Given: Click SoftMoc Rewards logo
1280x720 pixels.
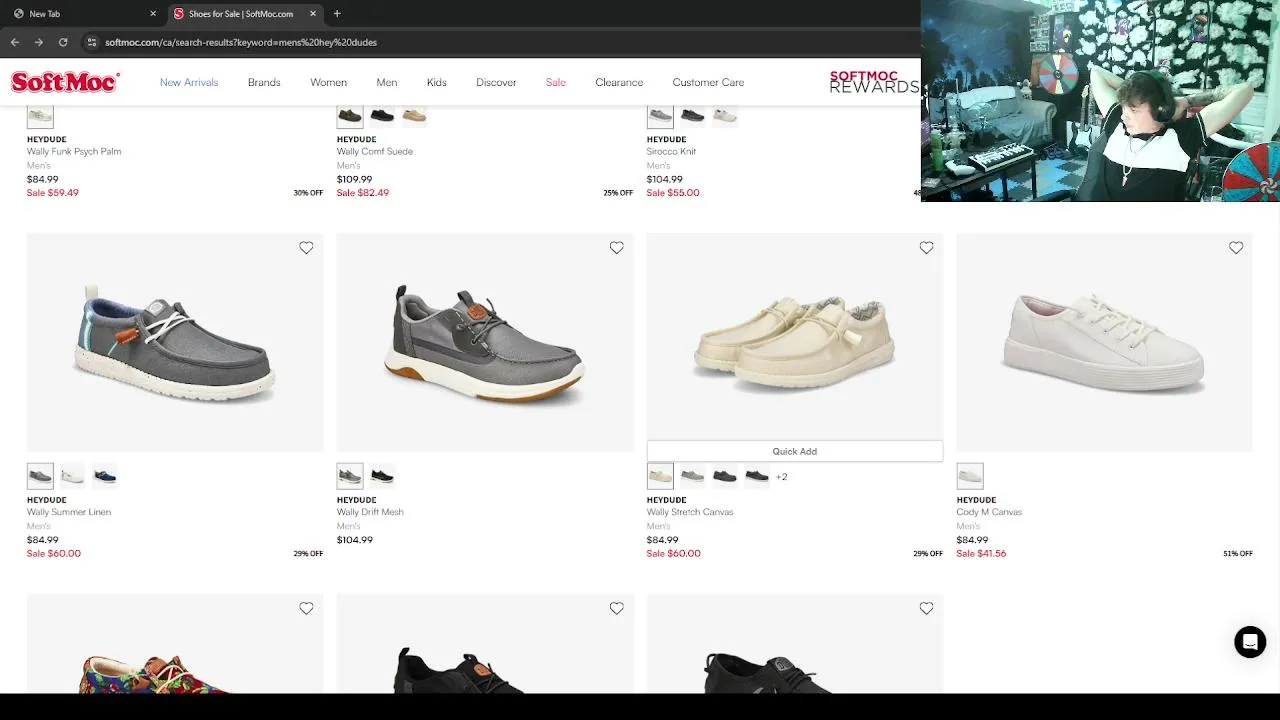Looking at the screenshot, I should 874,82.
